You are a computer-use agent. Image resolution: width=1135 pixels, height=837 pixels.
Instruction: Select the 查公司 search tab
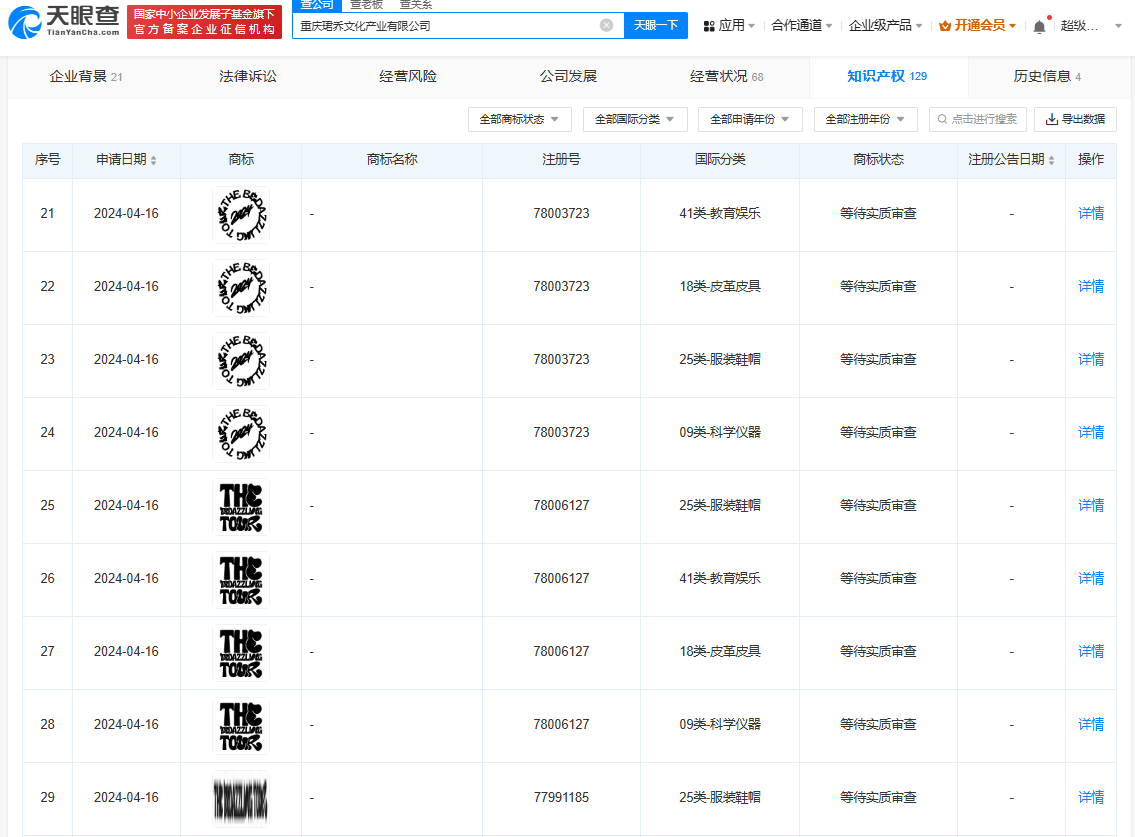point(317,5)
